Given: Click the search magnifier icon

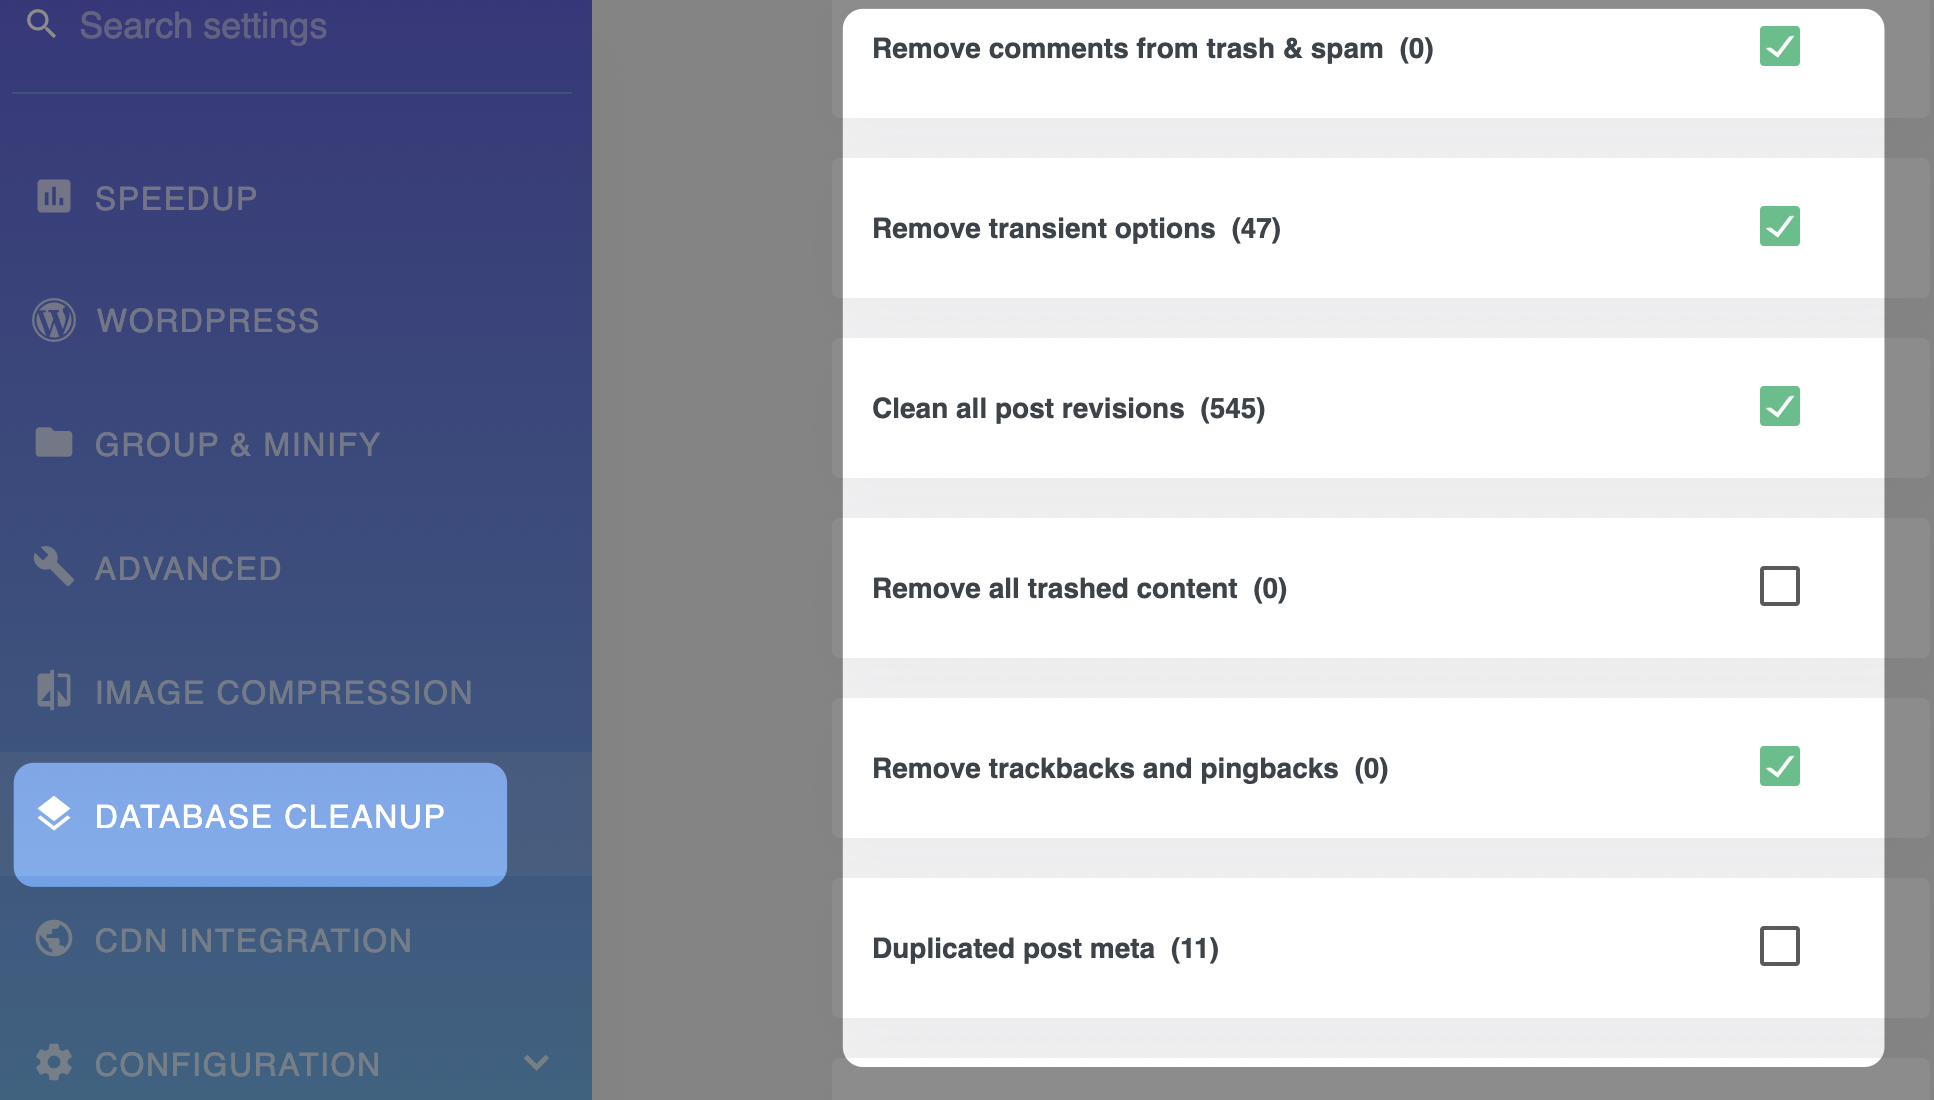Looking at the screenshot, I should tap(41, 23).
